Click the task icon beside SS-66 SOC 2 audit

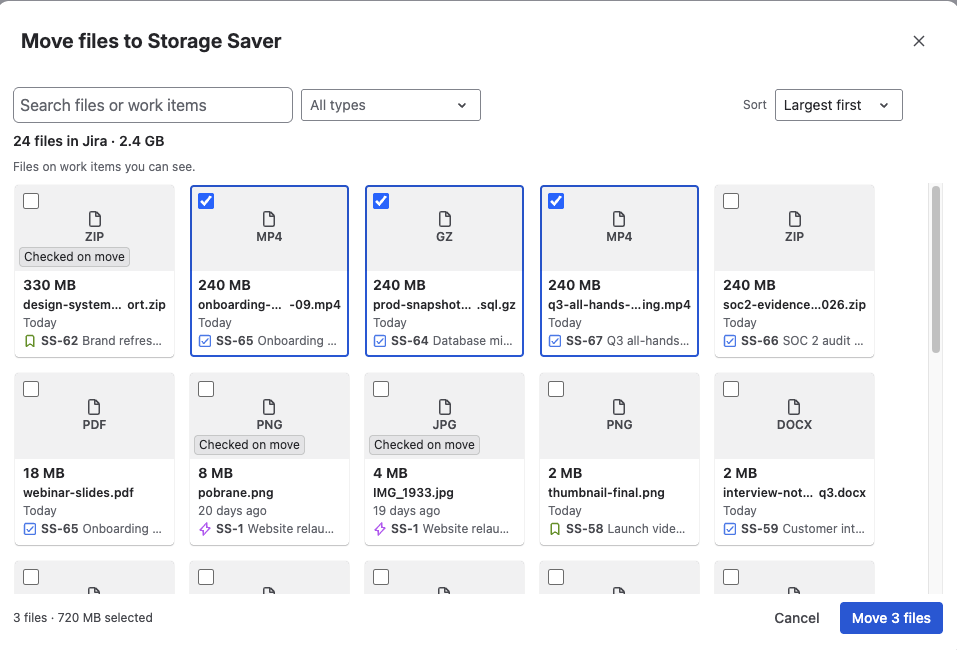click(730, 341)
